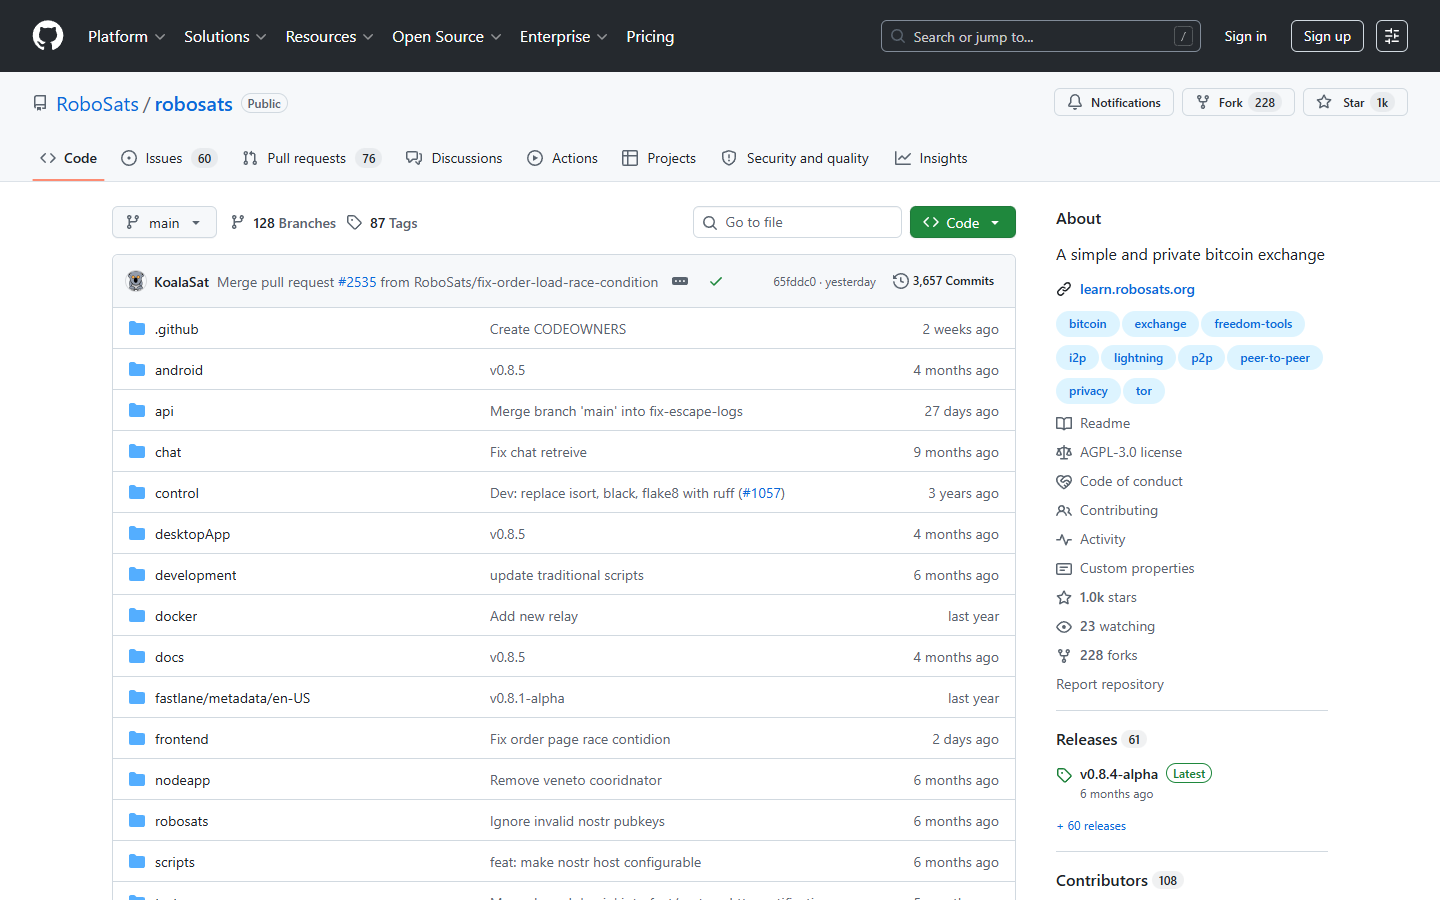
Task: Open commit hash 65fddc0
Action: point(794,282)
